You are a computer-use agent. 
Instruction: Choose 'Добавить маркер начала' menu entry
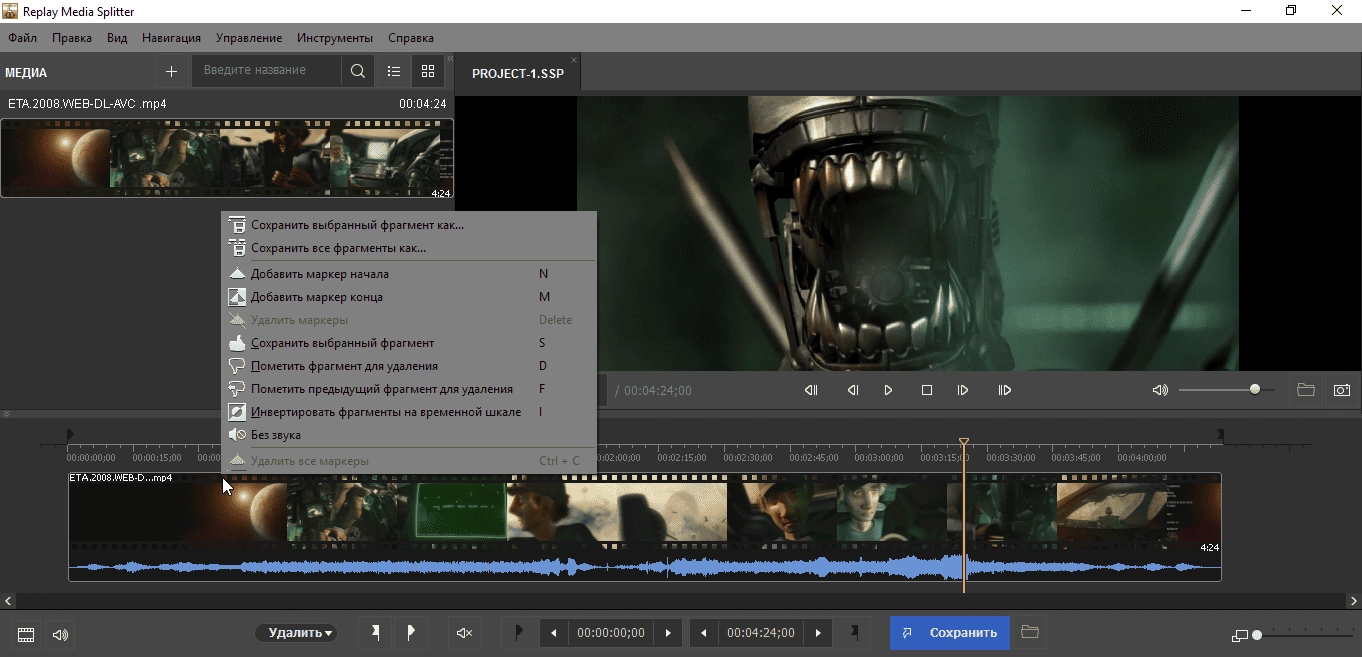[408, 274]
